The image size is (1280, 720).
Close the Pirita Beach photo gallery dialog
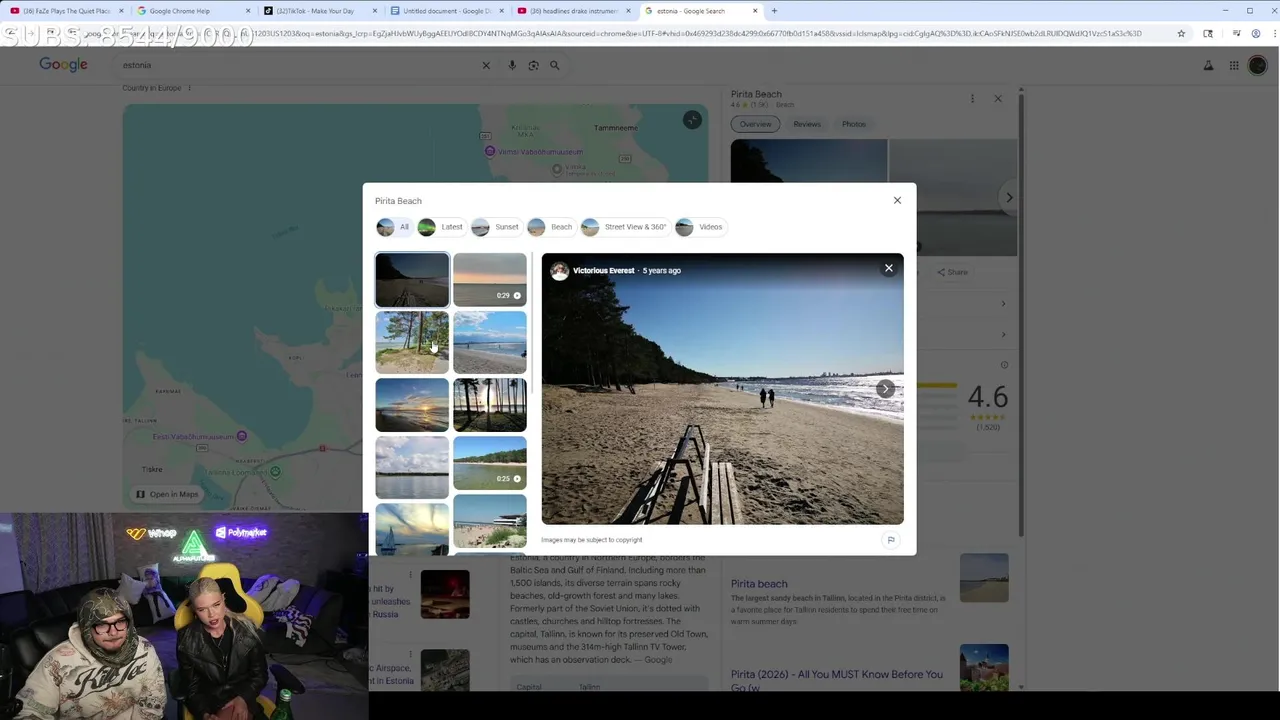pos(897,200)
